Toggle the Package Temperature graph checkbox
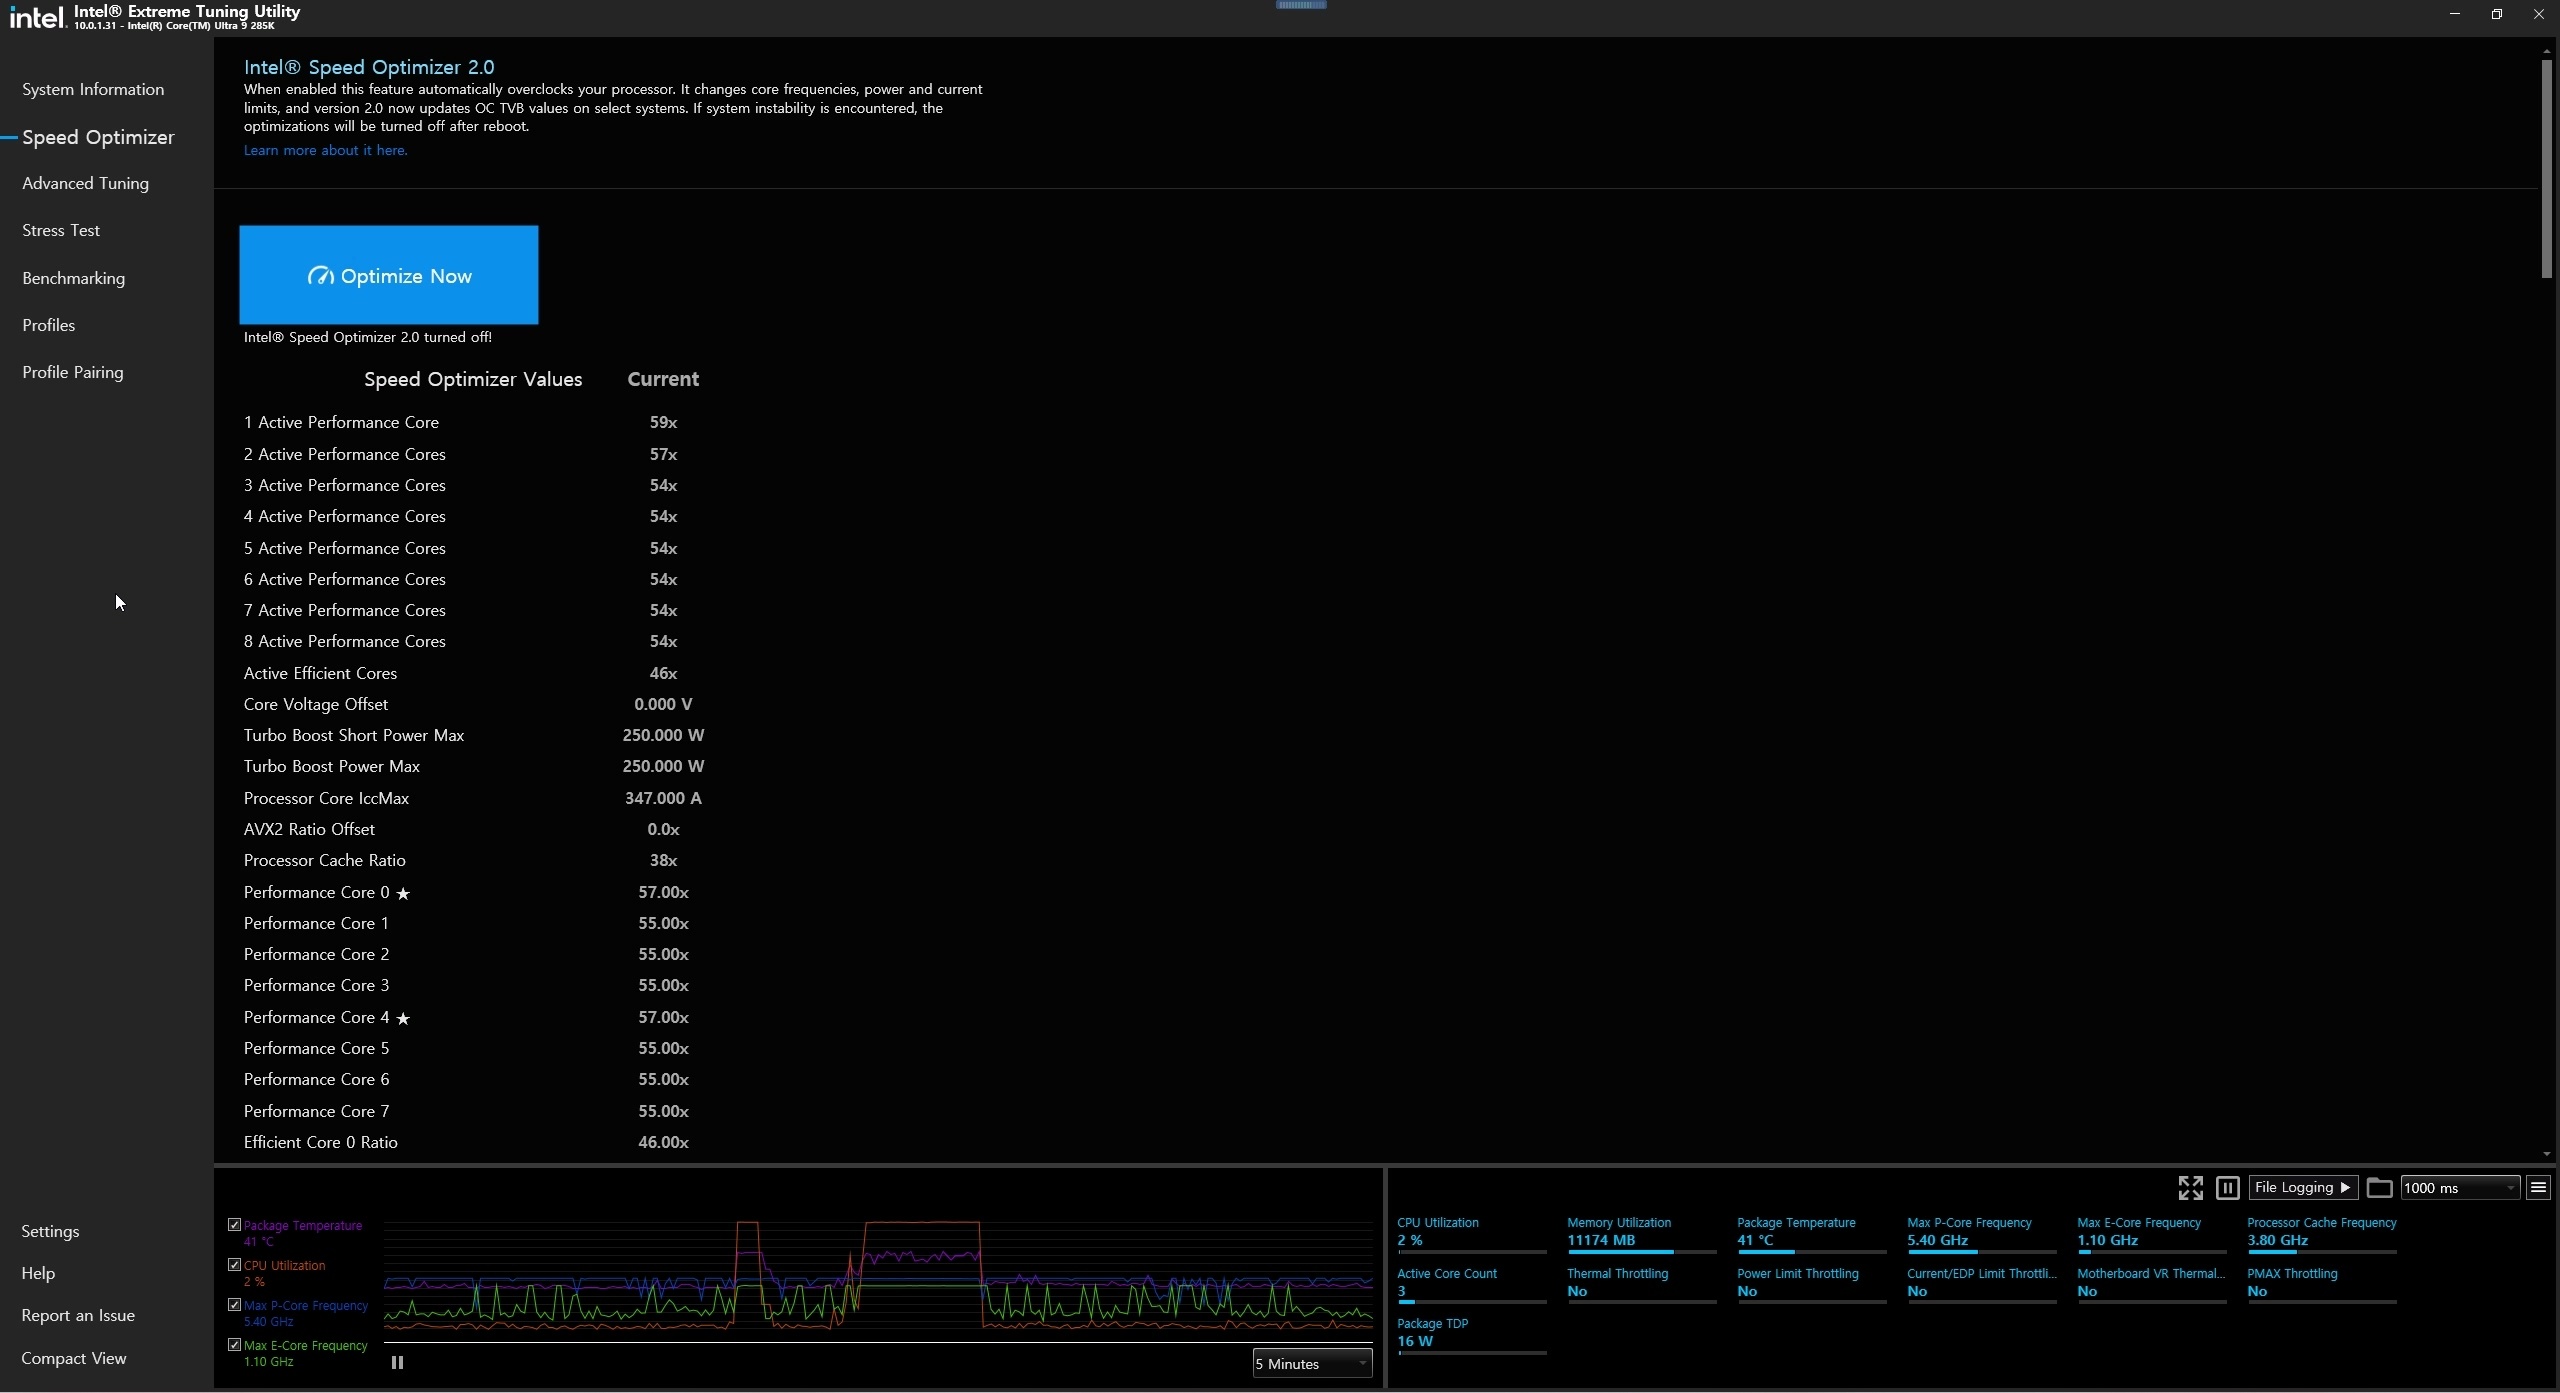Viewport: 2560px width, 1393px height. point(234,1224)
